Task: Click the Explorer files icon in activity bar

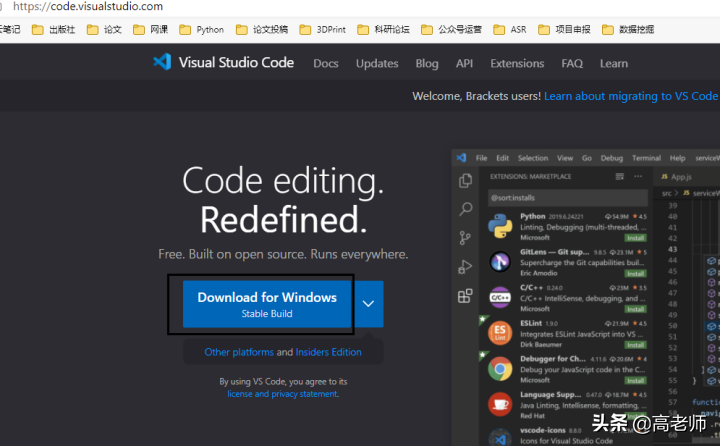Action: tap(465, 181)
